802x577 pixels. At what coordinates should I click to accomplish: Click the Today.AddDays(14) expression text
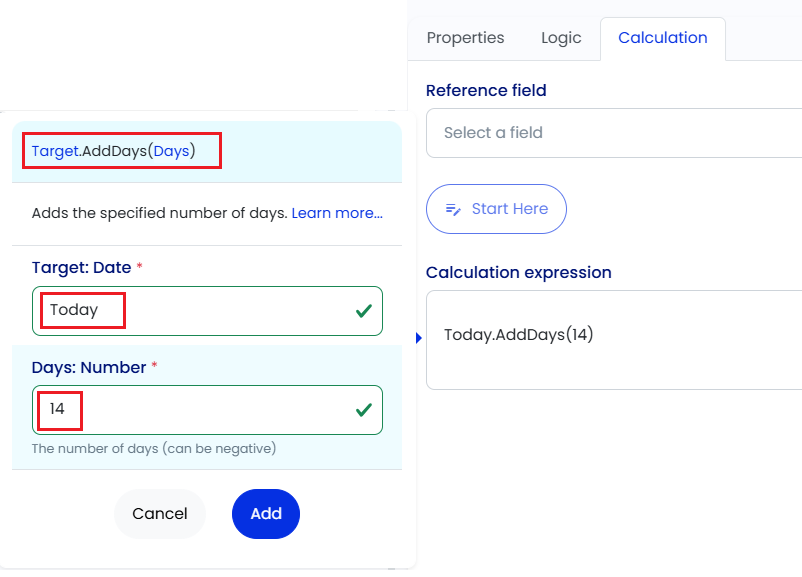[x=519, y=335]
